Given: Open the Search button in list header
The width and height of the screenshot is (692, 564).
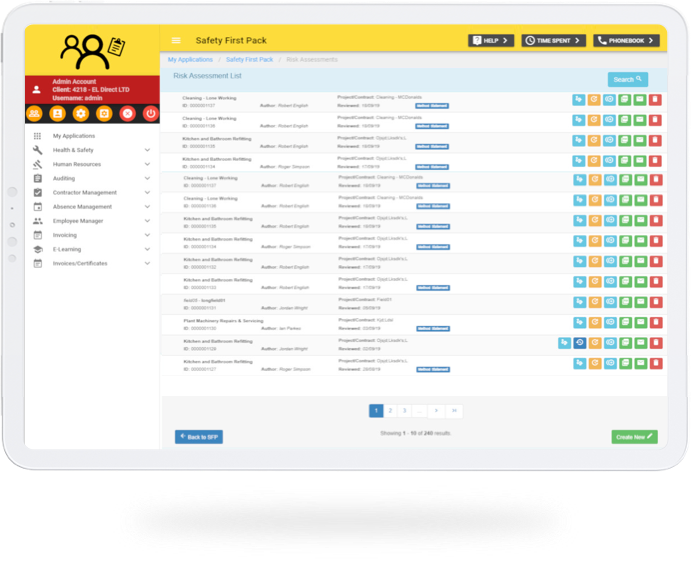Looking at the screenshot, I should (627, 79).
